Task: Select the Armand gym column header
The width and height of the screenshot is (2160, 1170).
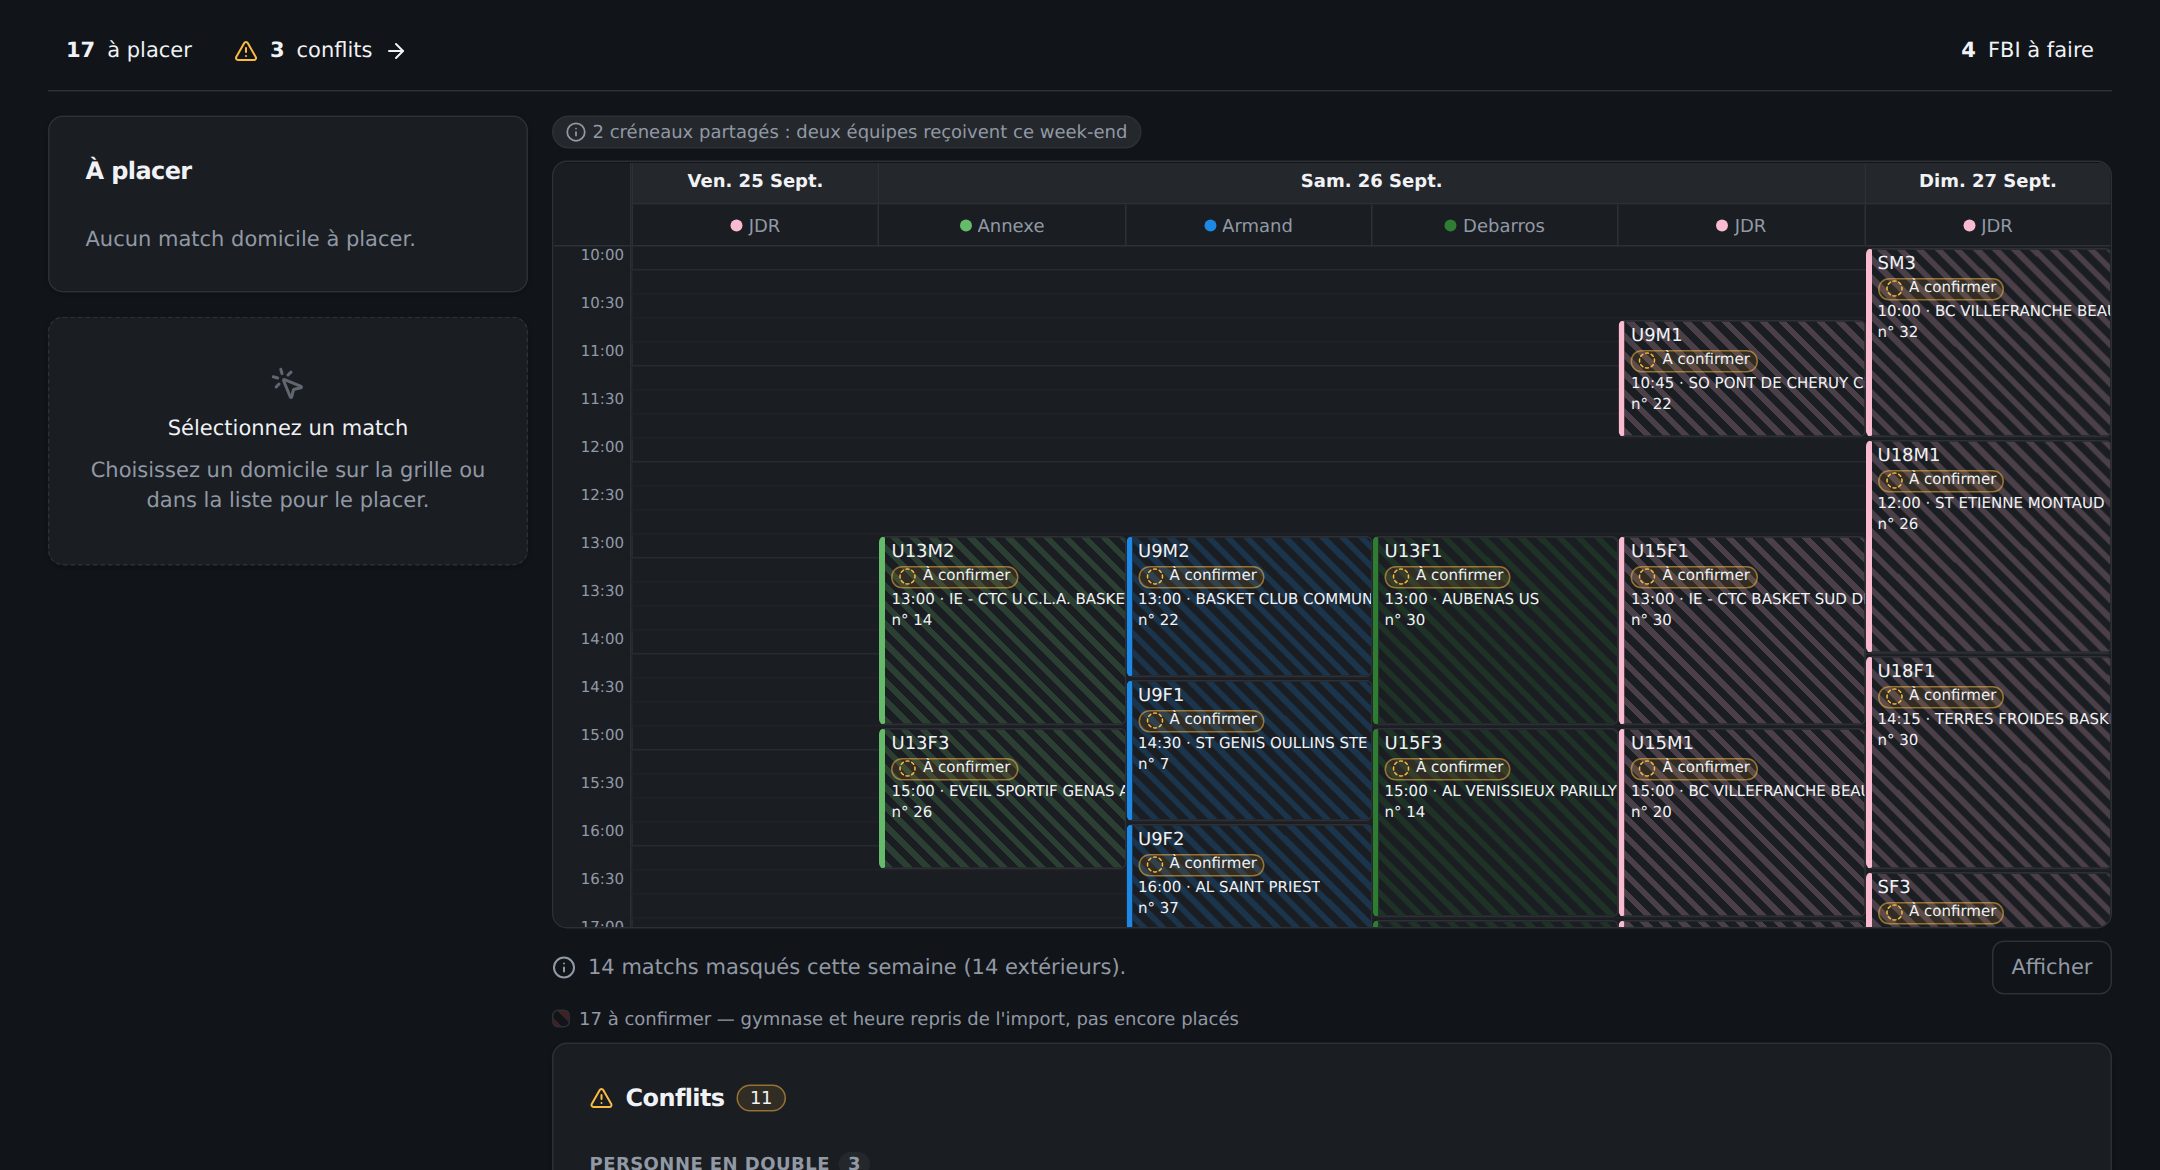Action: (x=1248, y=226)
